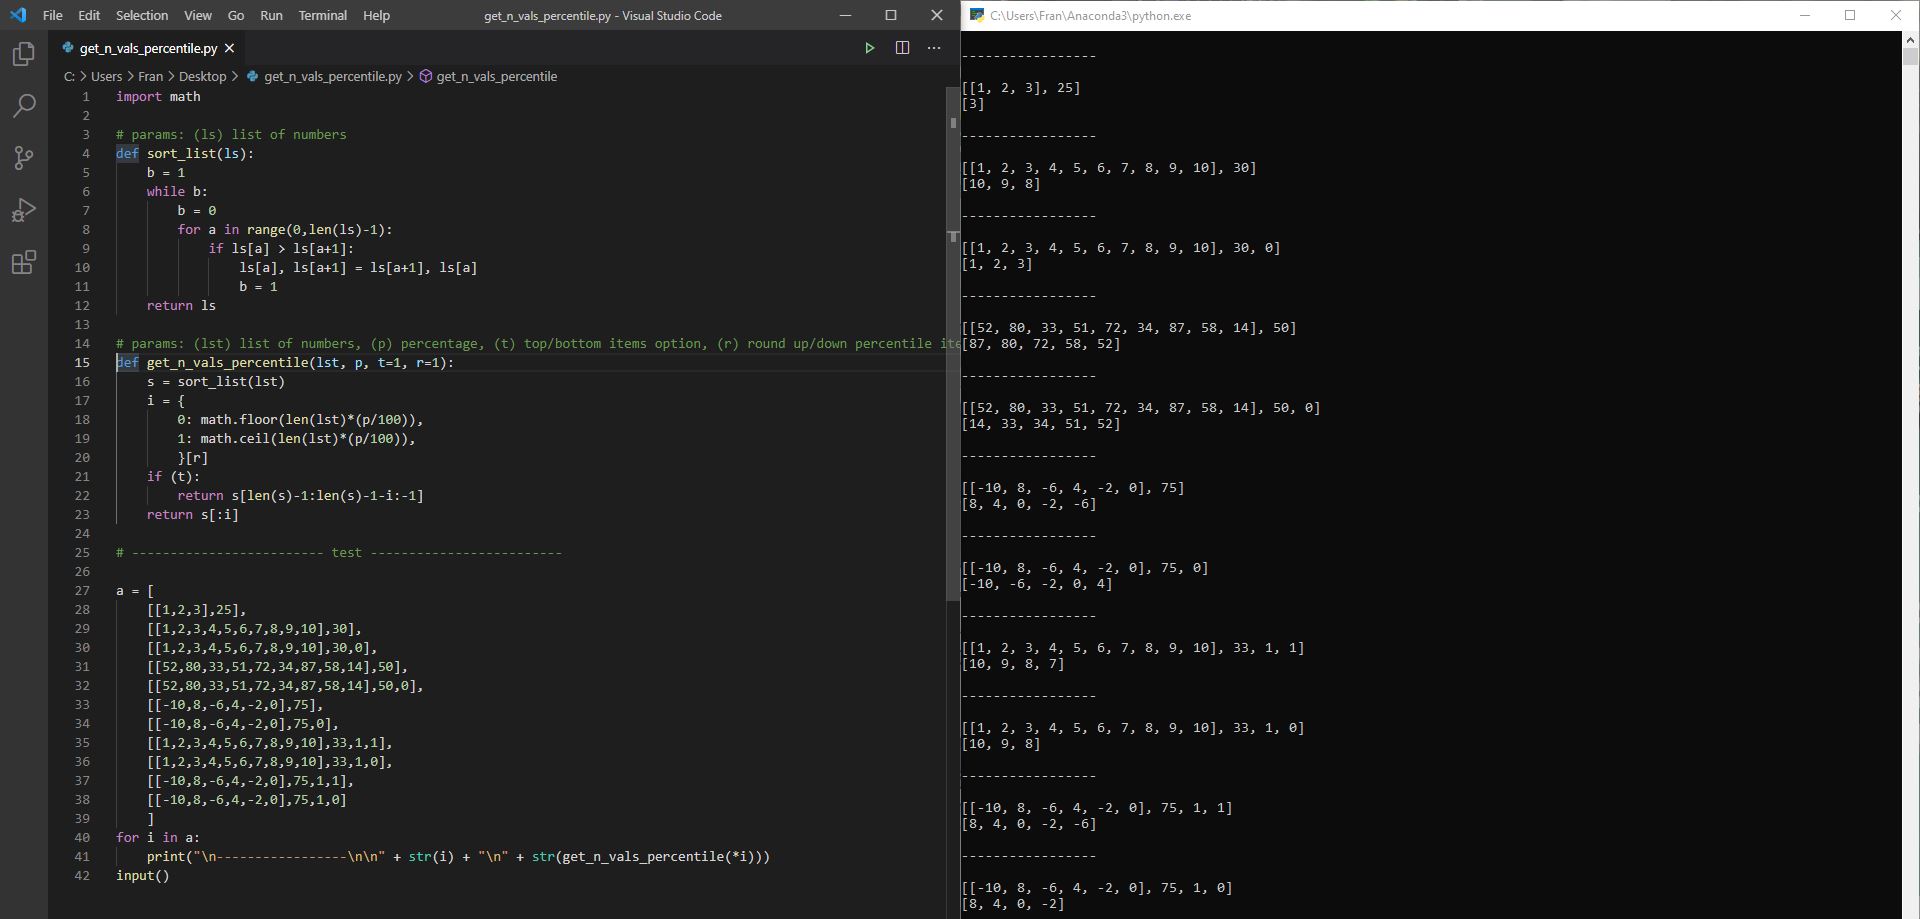Viewport: 1920px width, 919px height.
Task: Open the Source Control view
Action: coord(24,157)
